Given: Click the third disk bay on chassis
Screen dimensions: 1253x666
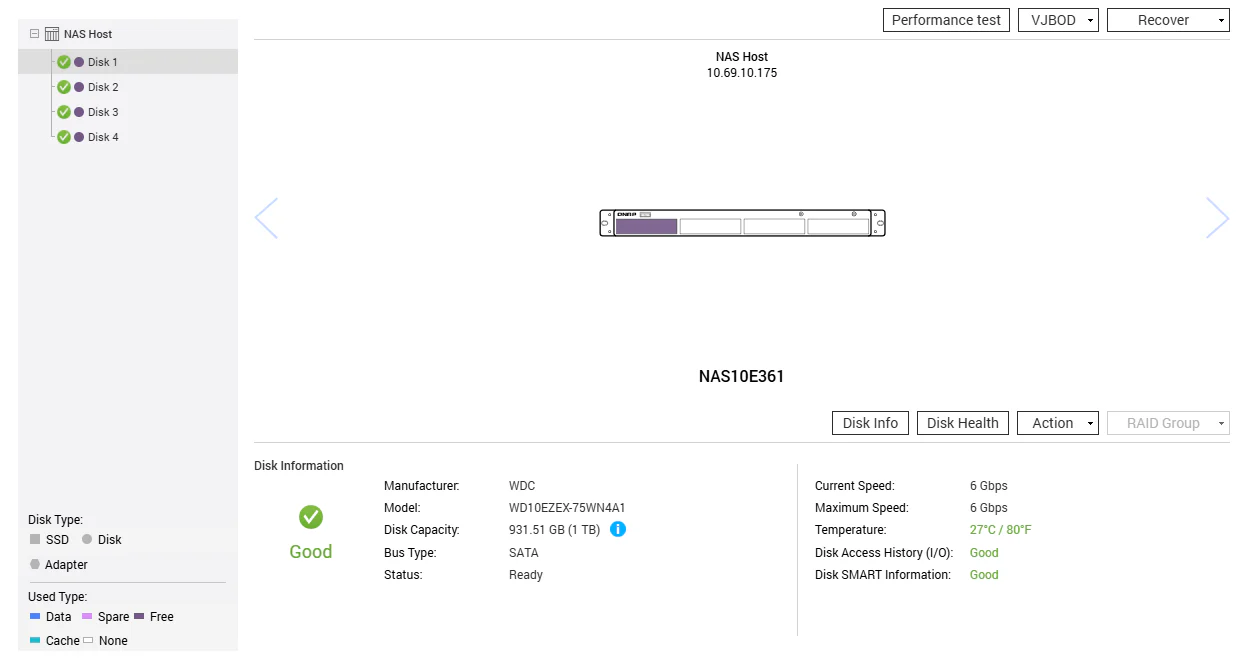Looking at the screenshot, I should [774, 226].
